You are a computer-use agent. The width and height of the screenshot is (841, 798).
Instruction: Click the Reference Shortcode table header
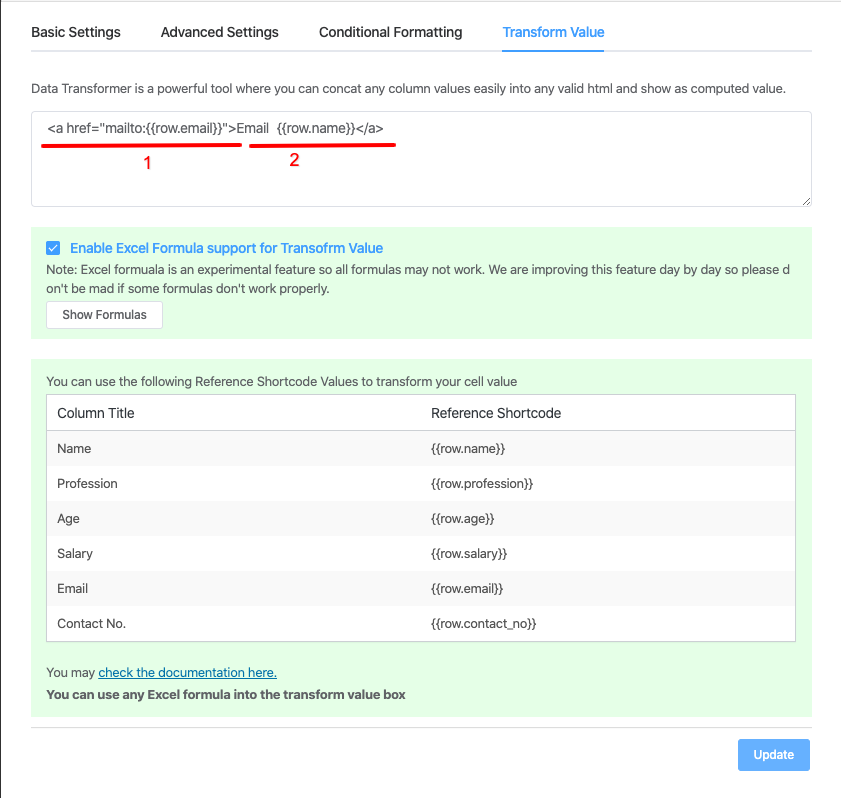(x=496, y=413)
